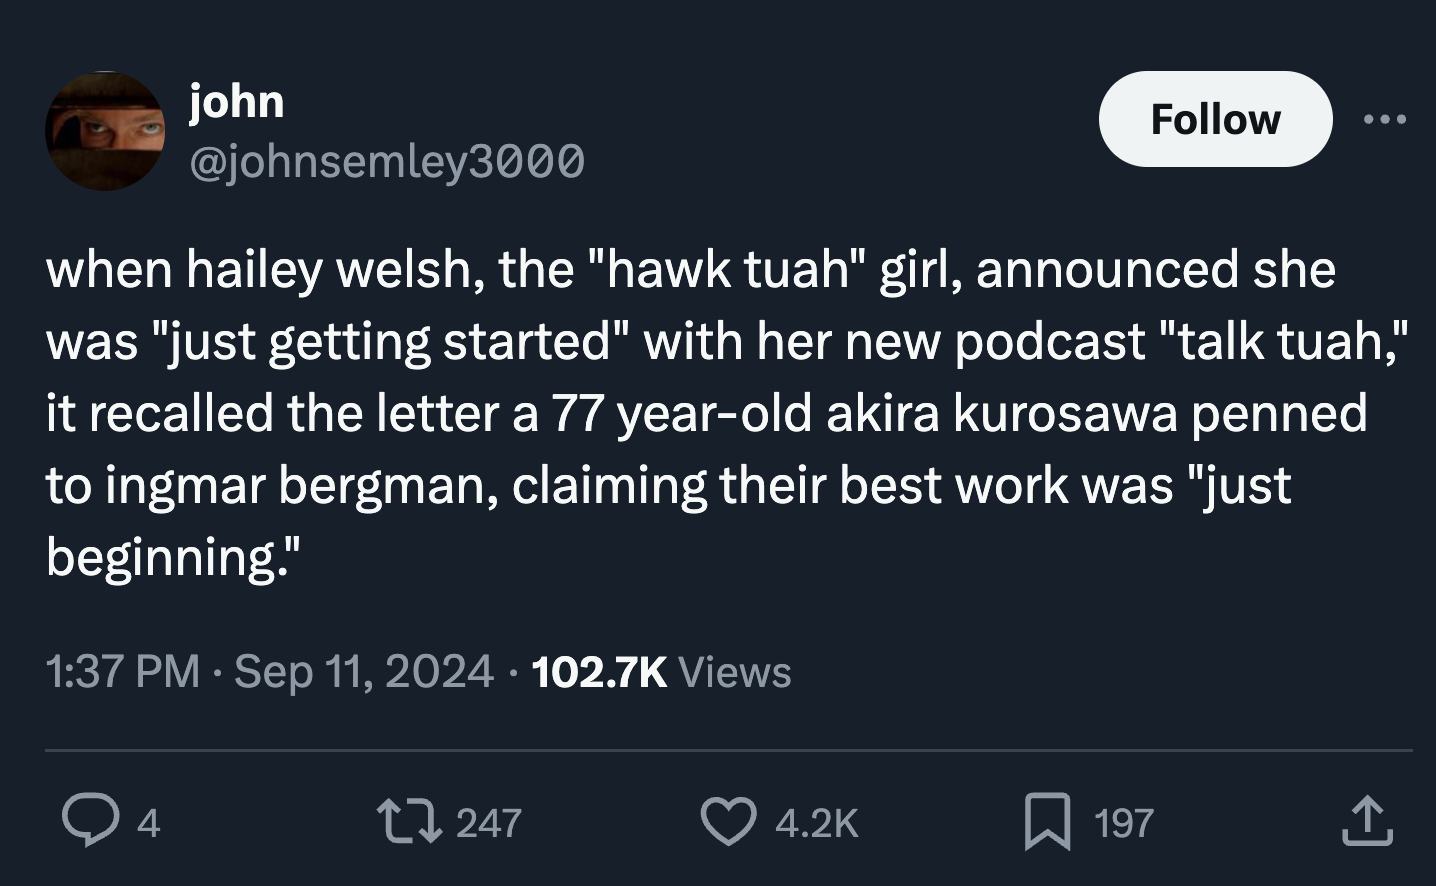1436x886 pixels.
Task: Visit the @johnsemley3000 handle link
Action: [387, 160]
